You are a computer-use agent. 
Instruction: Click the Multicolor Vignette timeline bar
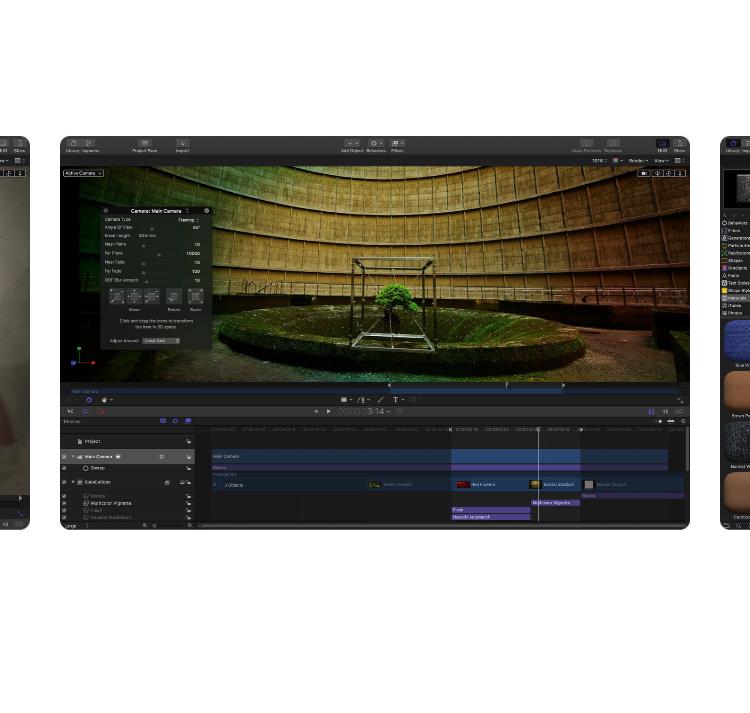555,503
